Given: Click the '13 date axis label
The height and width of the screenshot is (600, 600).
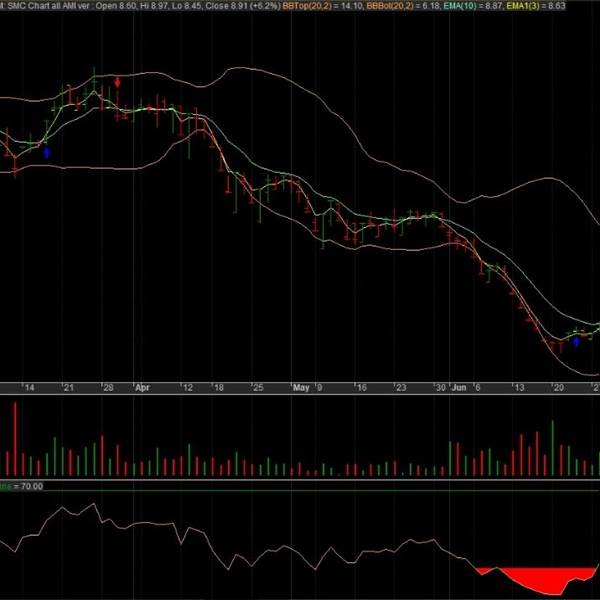Looking at the screenshot, I should pyautogui.click(x=518, y=388).
